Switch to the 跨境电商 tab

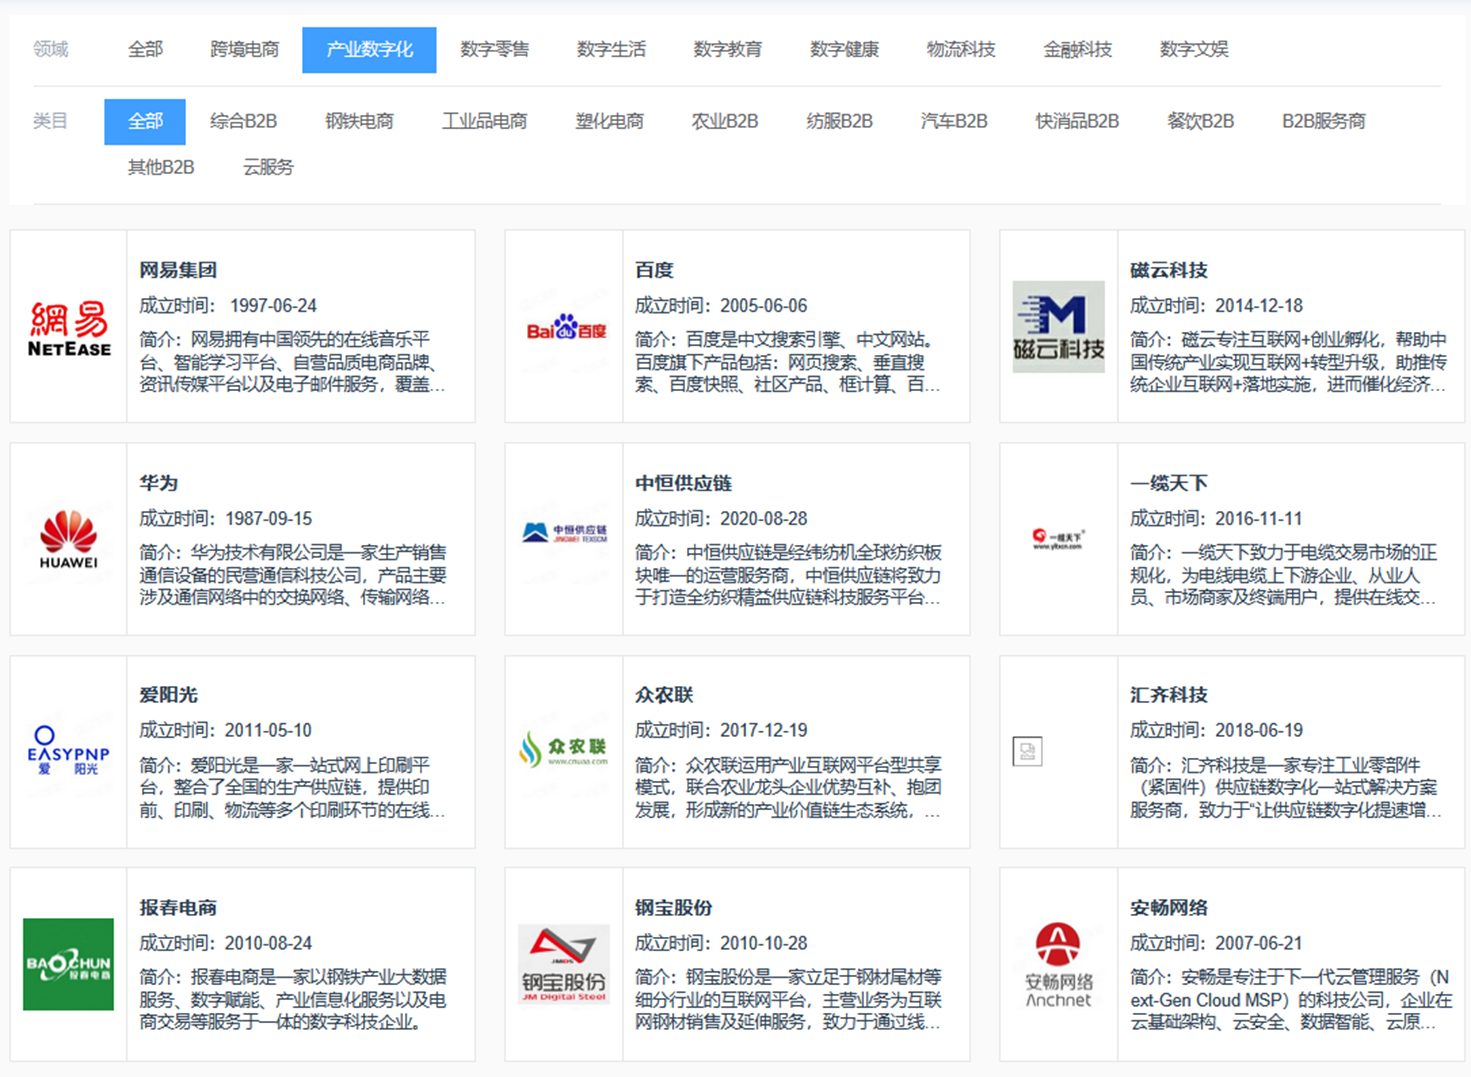coord(245,49)
